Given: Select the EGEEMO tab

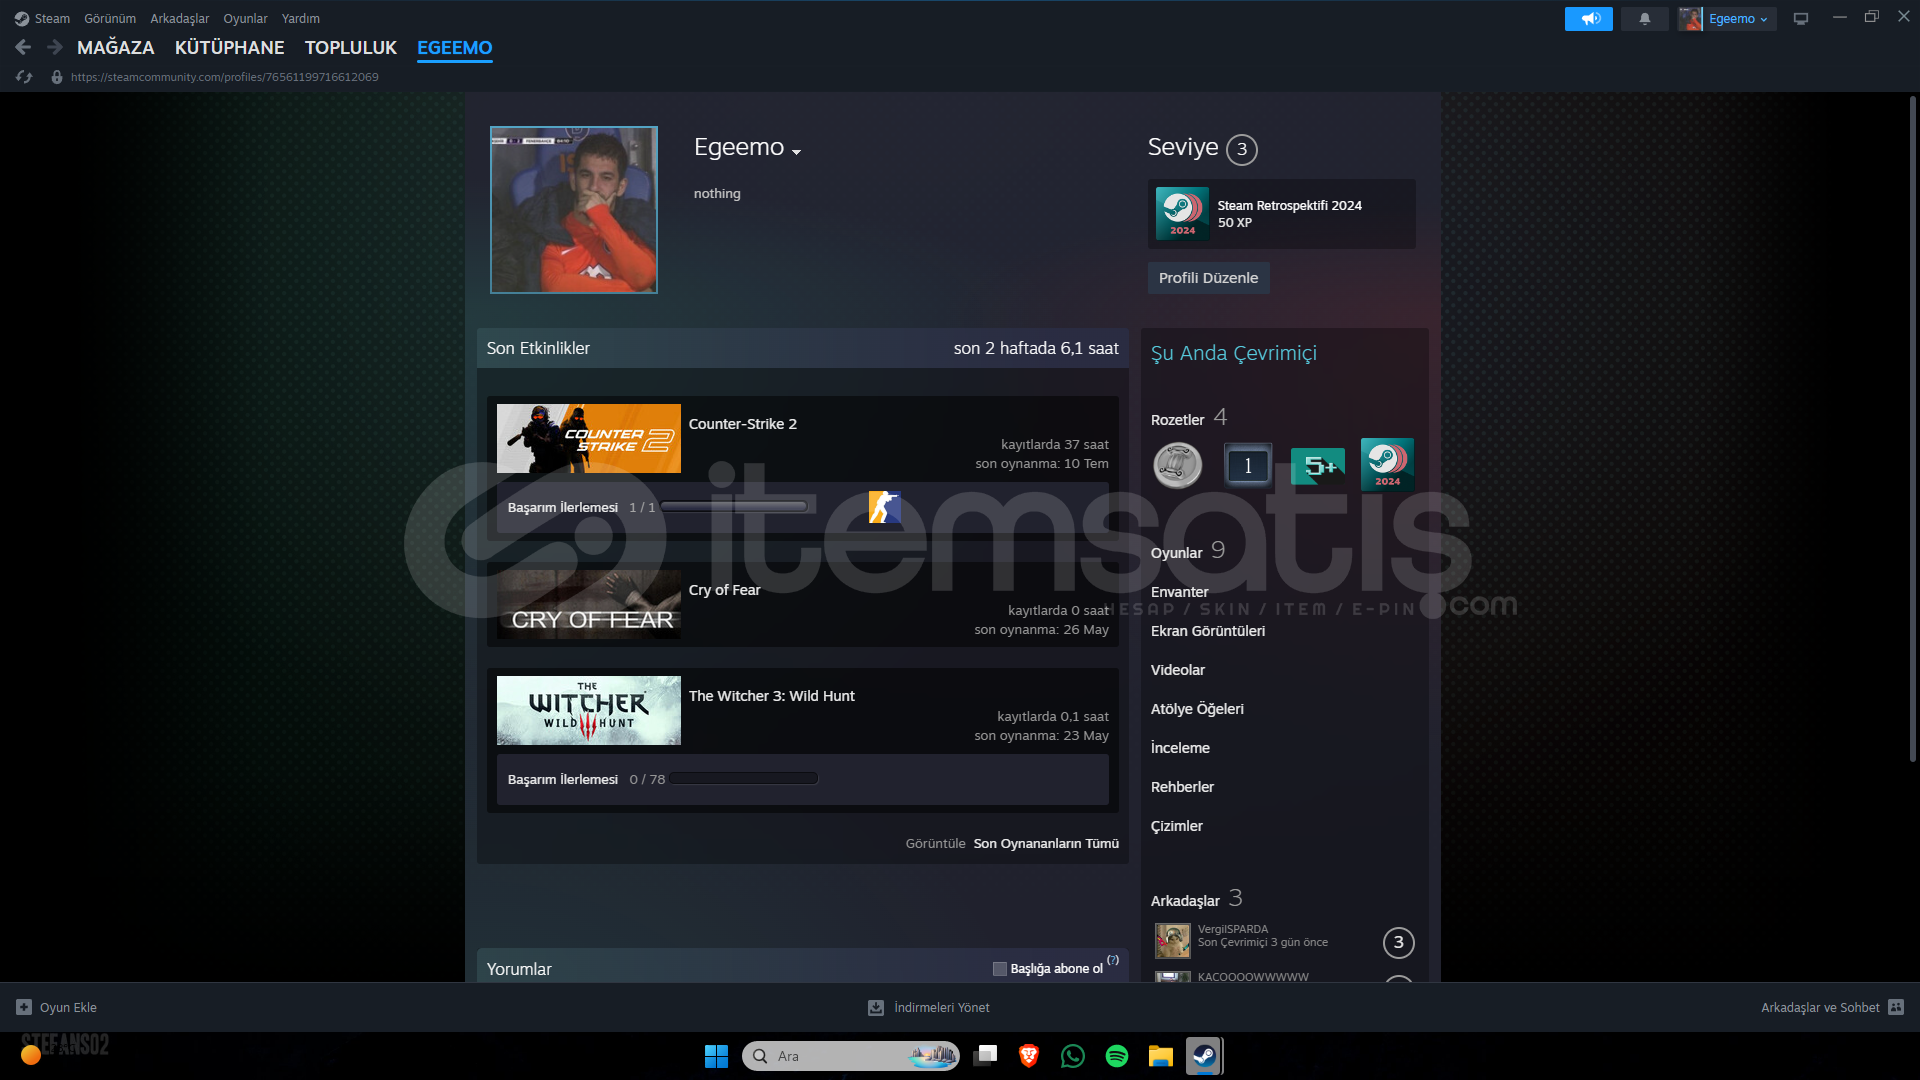Looking at the screenshot, I should (x=455, y=47).
